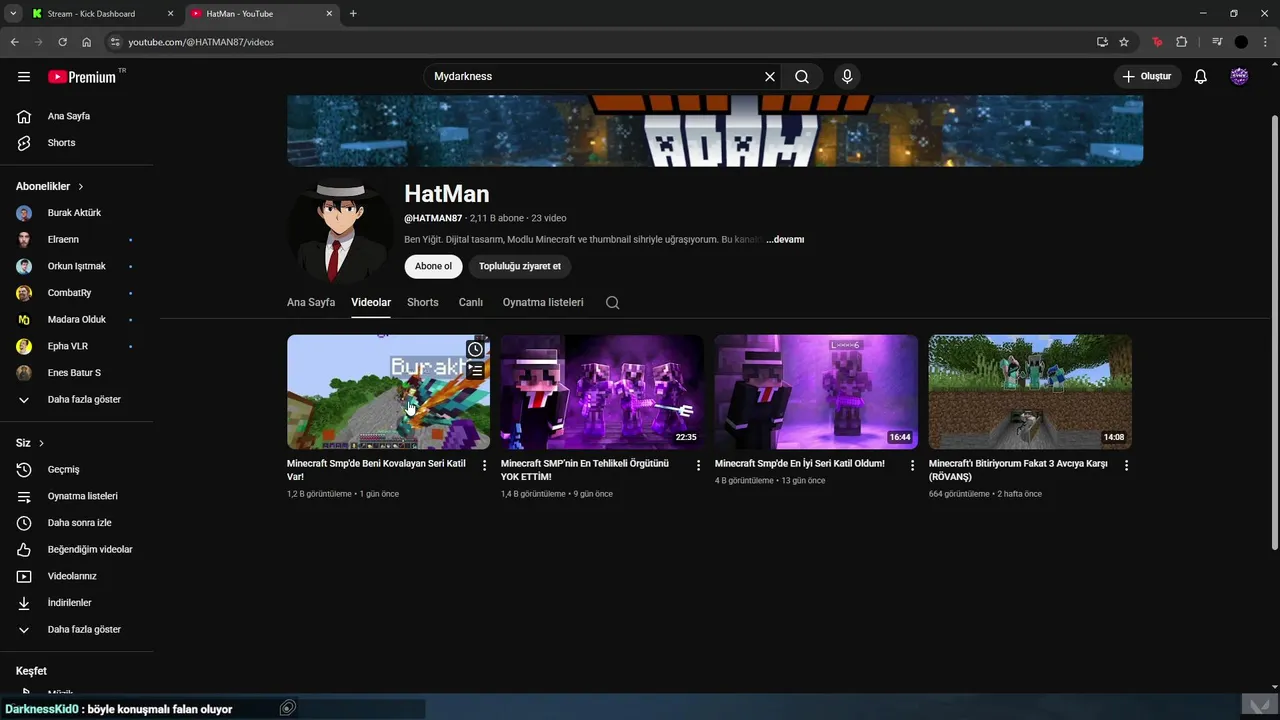Open options menu for Seri Katil Var video

click(485, 465)
